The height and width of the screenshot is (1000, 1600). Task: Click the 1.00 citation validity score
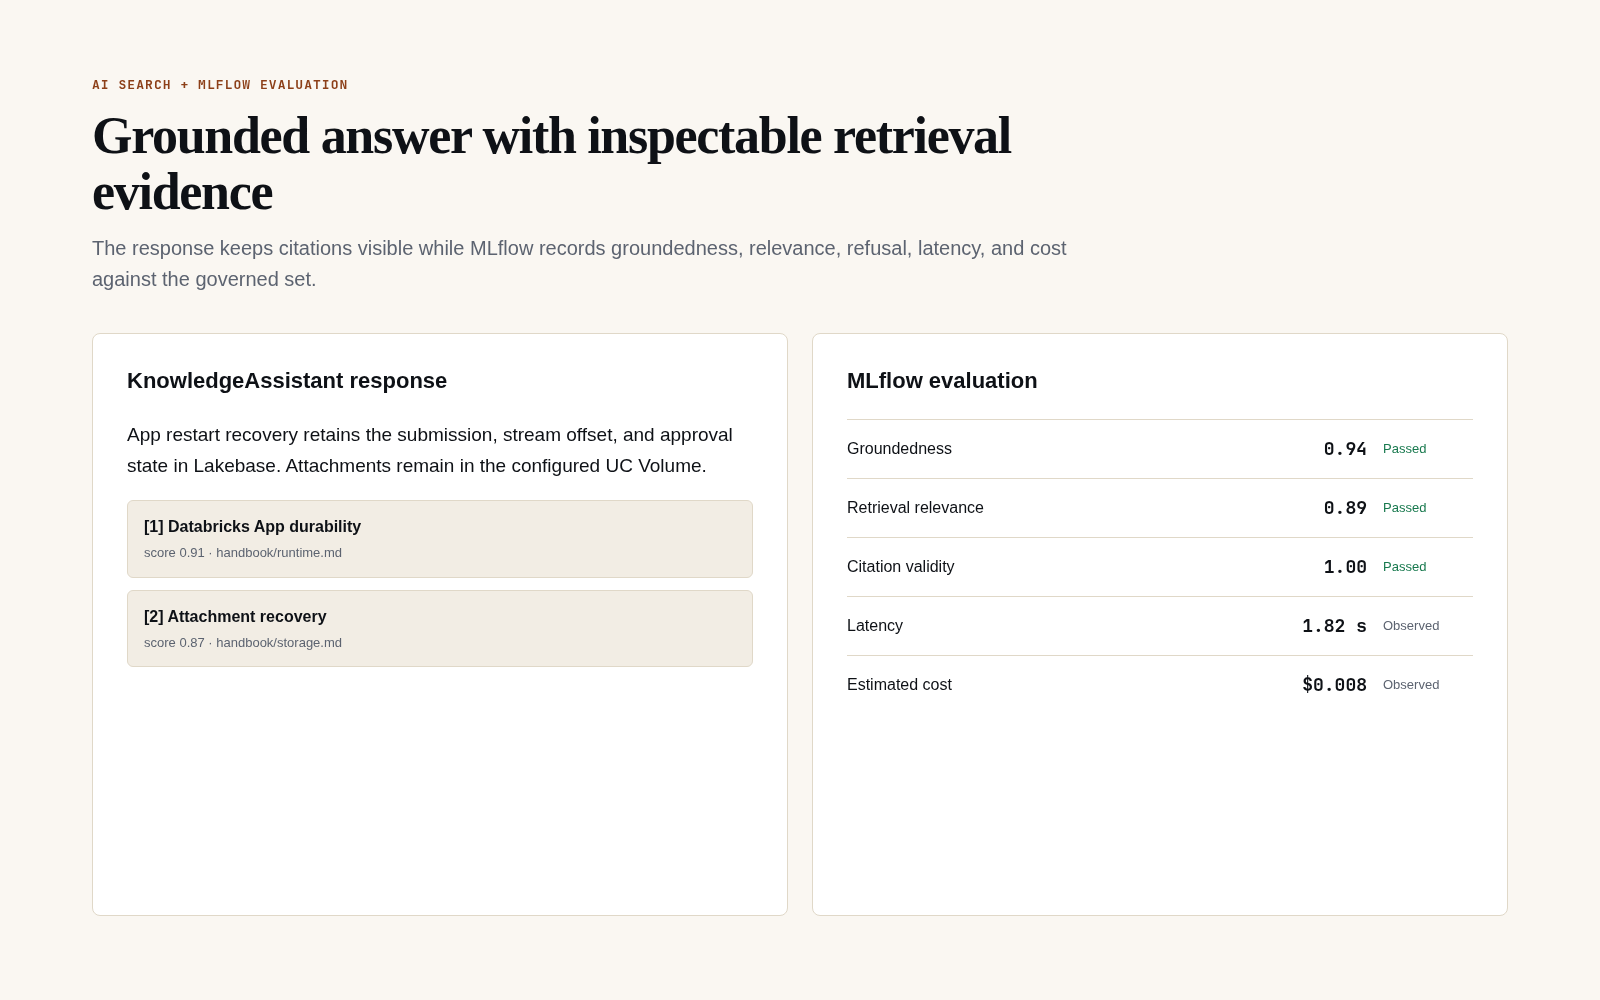point(1345,567)
